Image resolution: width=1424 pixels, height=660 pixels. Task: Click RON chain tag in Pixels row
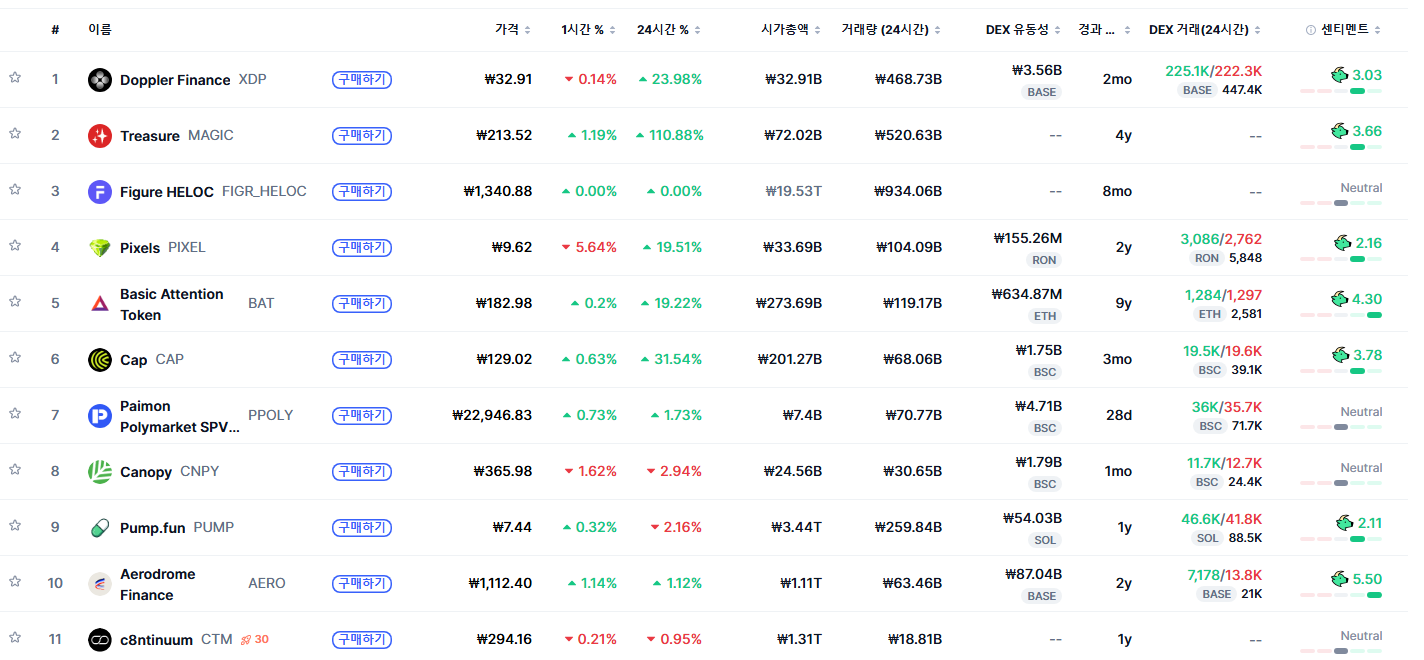click(x=1044, y=260)
